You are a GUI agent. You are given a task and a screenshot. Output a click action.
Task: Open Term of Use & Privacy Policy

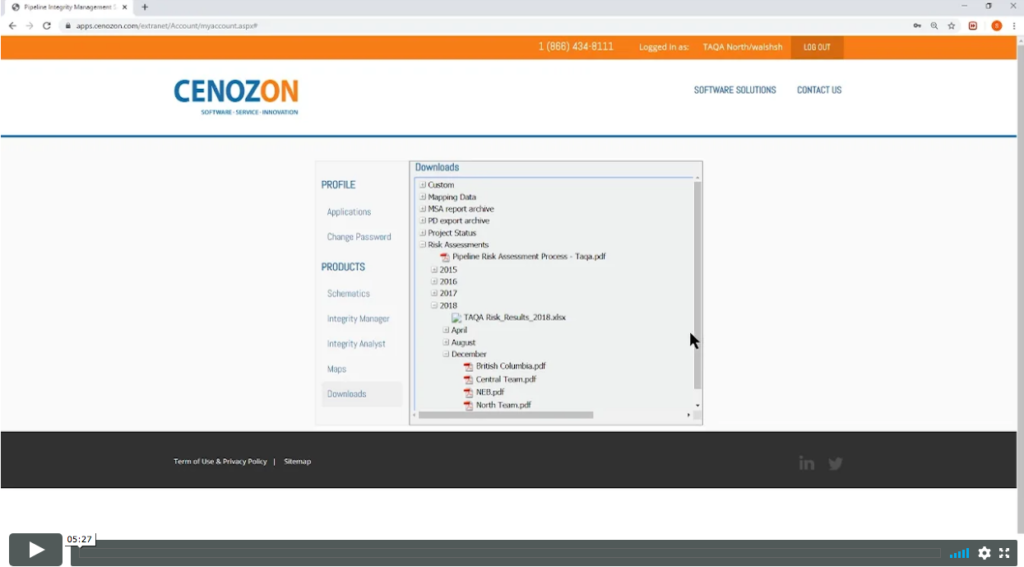(220, 461)
